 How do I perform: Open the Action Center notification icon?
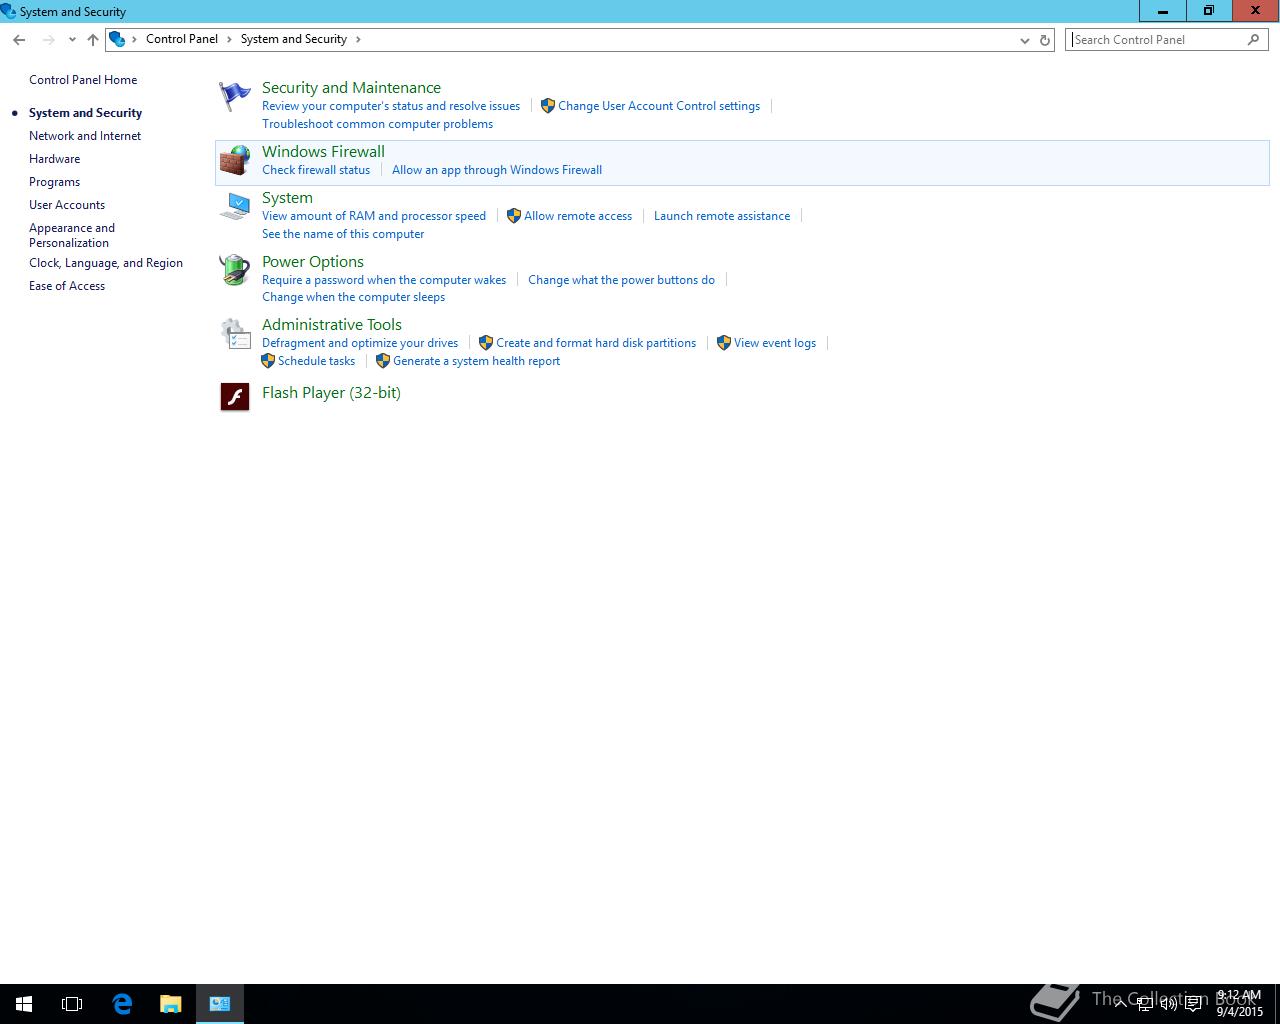[1194, 1004]
